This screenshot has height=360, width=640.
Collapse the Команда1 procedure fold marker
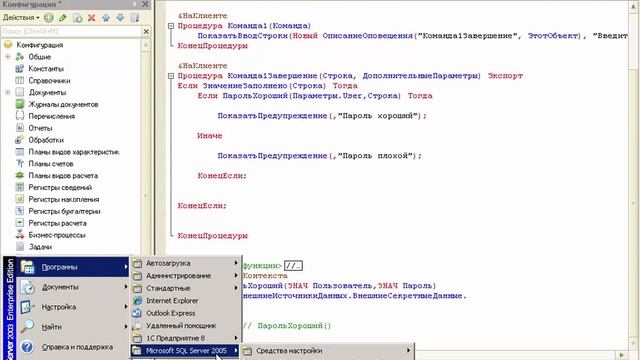point(171,26)
